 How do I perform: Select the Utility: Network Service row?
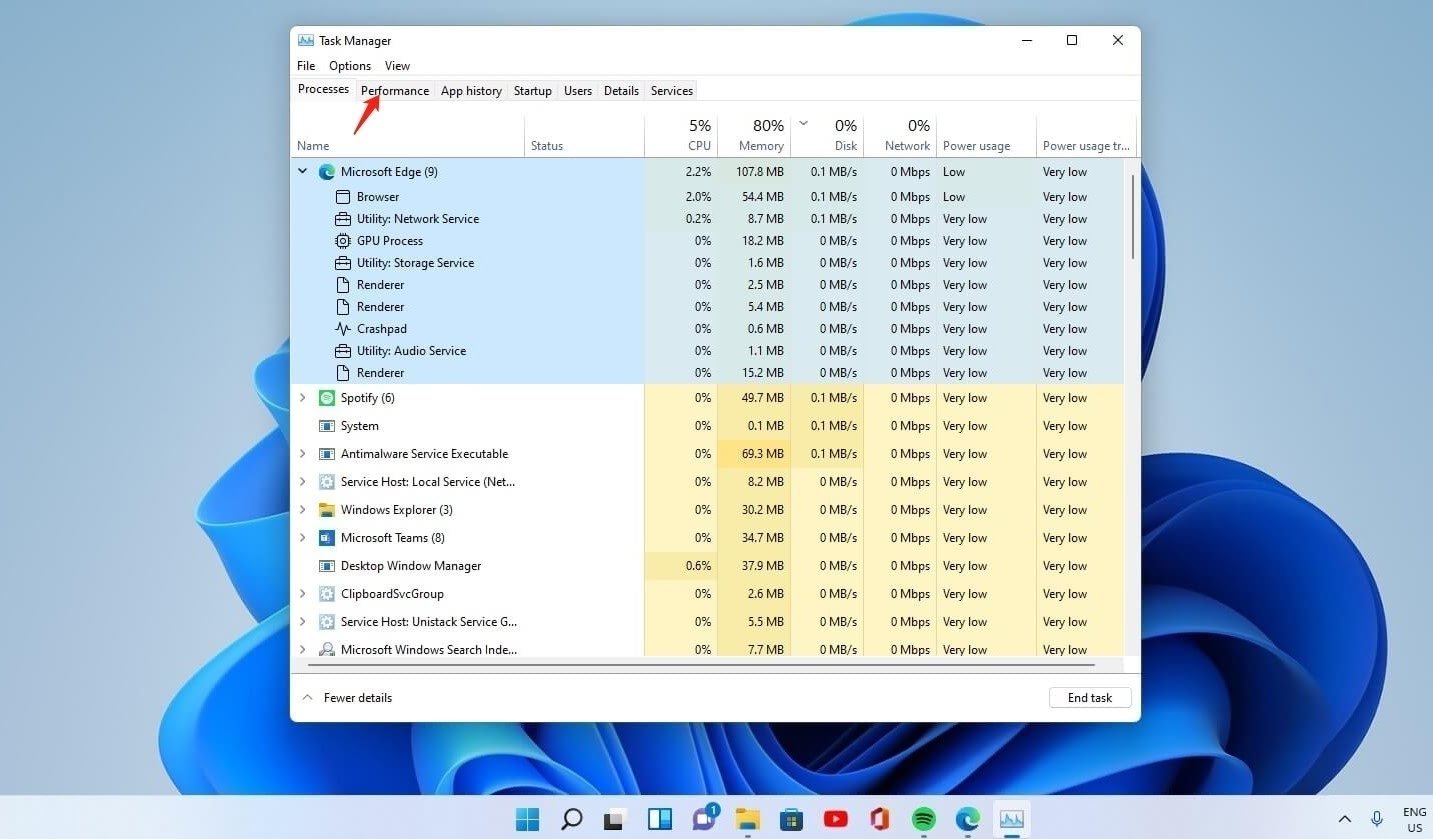coord(707,219)
